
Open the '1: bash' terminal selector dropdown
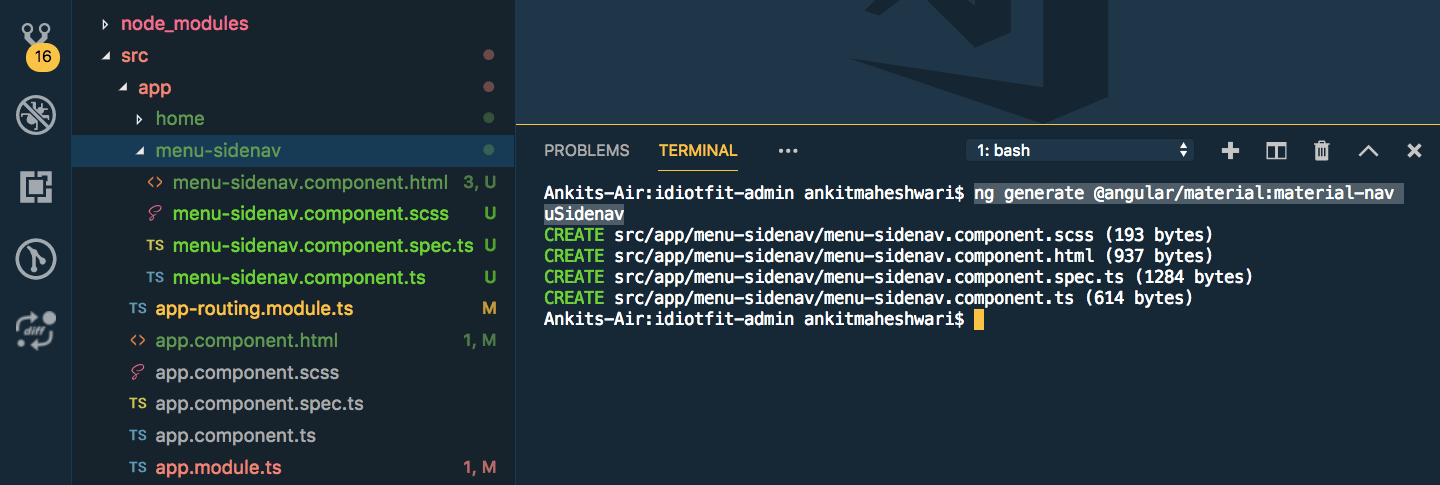pos(1080,150)
